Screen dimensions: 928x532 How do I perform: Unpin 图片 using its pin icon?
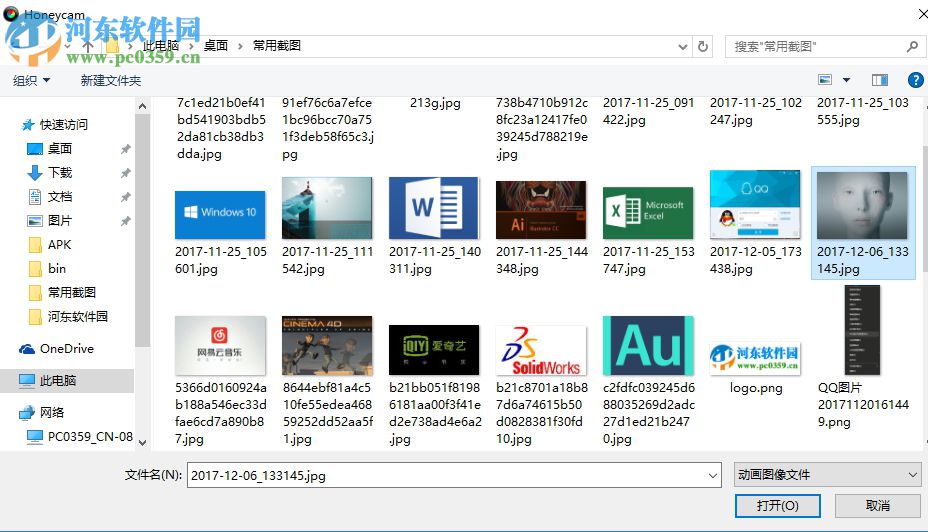(125, 221)
